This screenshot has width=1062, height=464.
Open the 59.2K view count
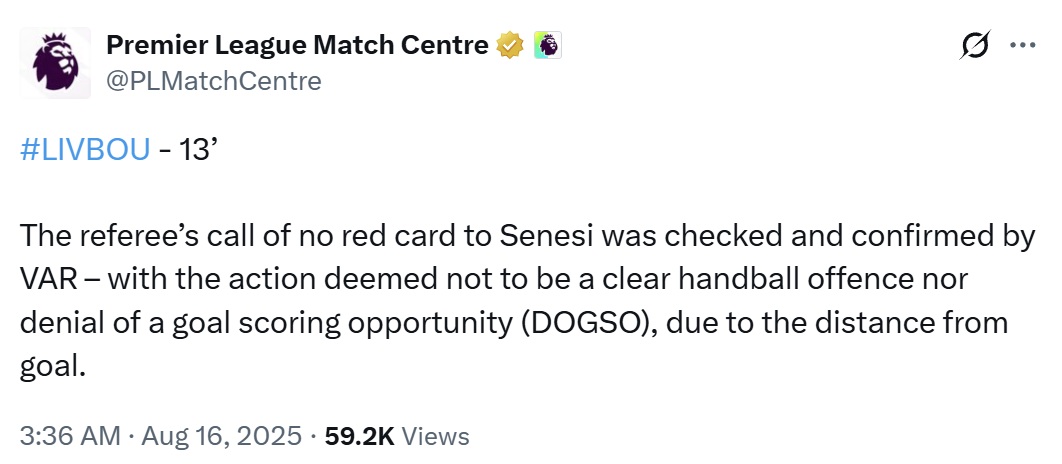pyautogui.click(x=360, y=436)
